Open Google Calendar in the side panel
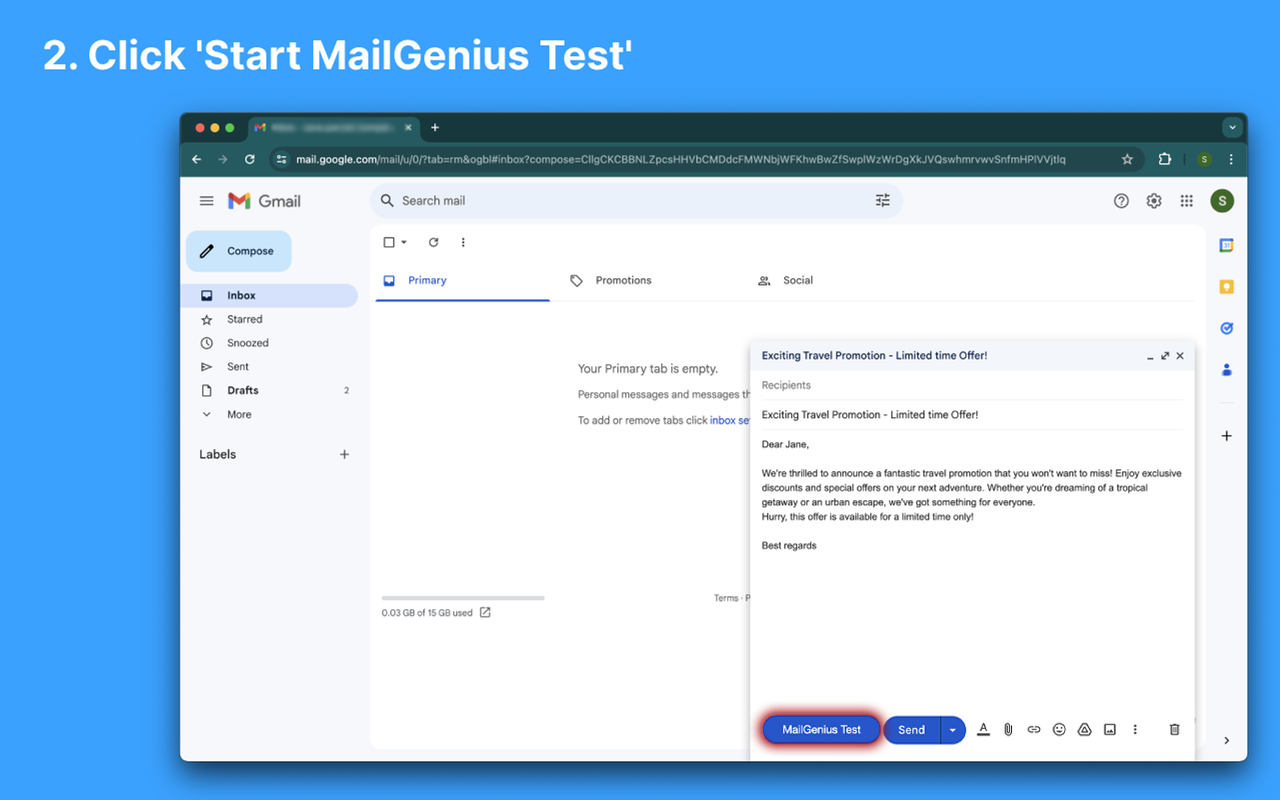 [x=1227, y=244]
